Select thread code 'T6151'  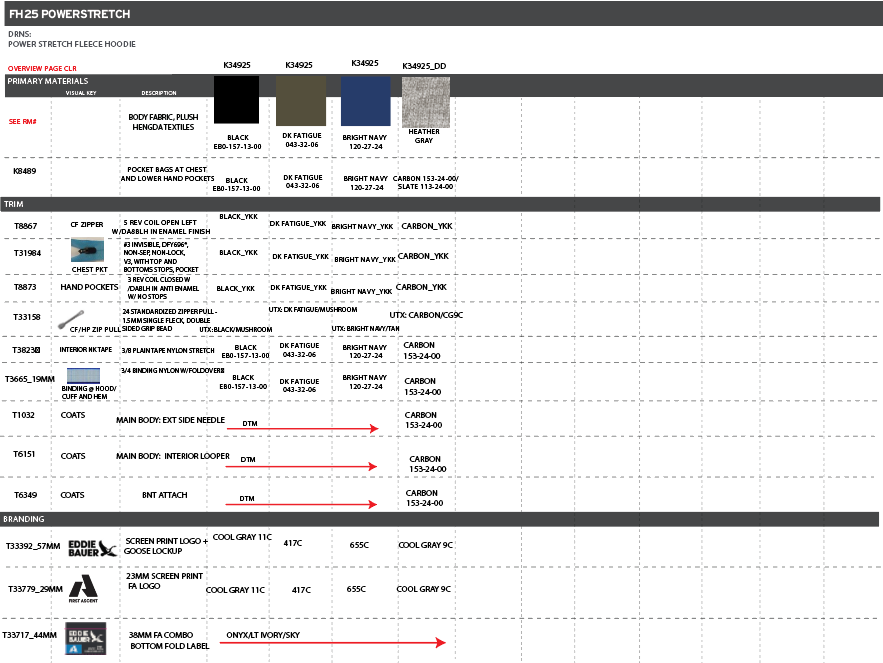pos(24,454)
